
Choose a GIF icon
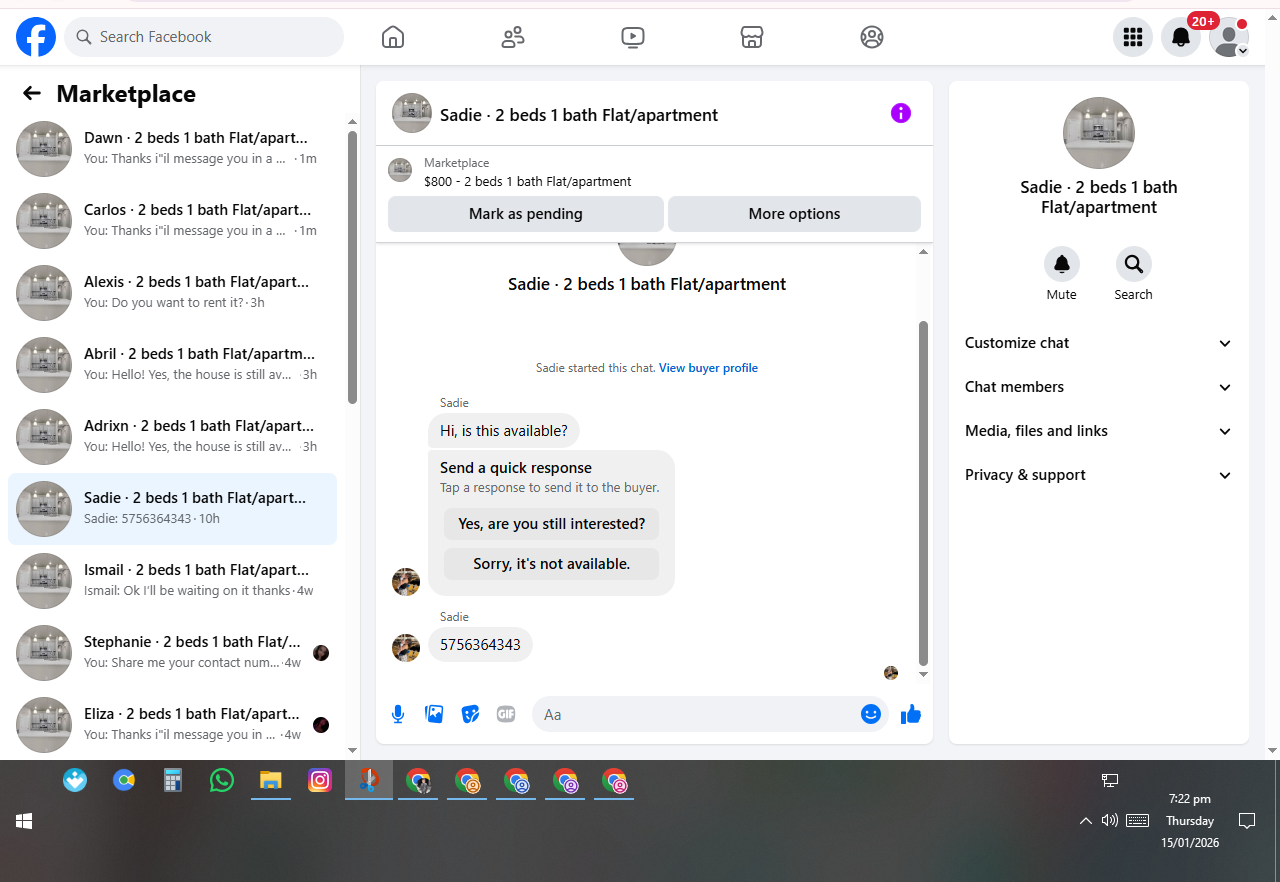(506, 714)
